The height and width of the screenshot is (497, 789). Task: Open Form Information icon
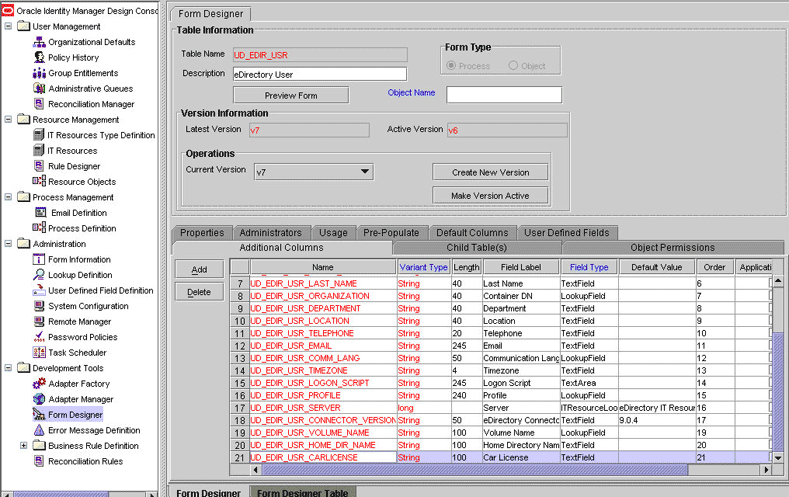39,259
